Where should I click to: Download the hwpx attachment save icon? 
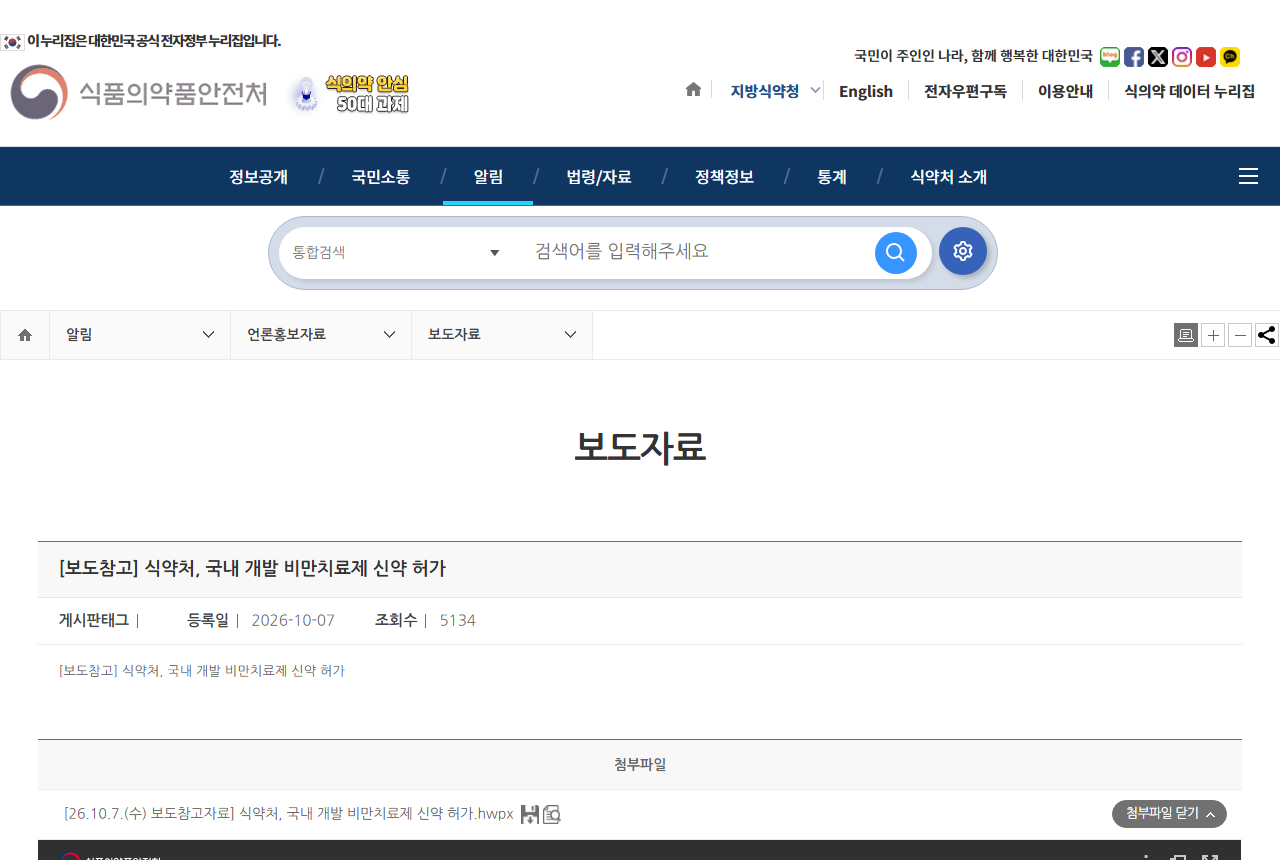pos(530,814)
